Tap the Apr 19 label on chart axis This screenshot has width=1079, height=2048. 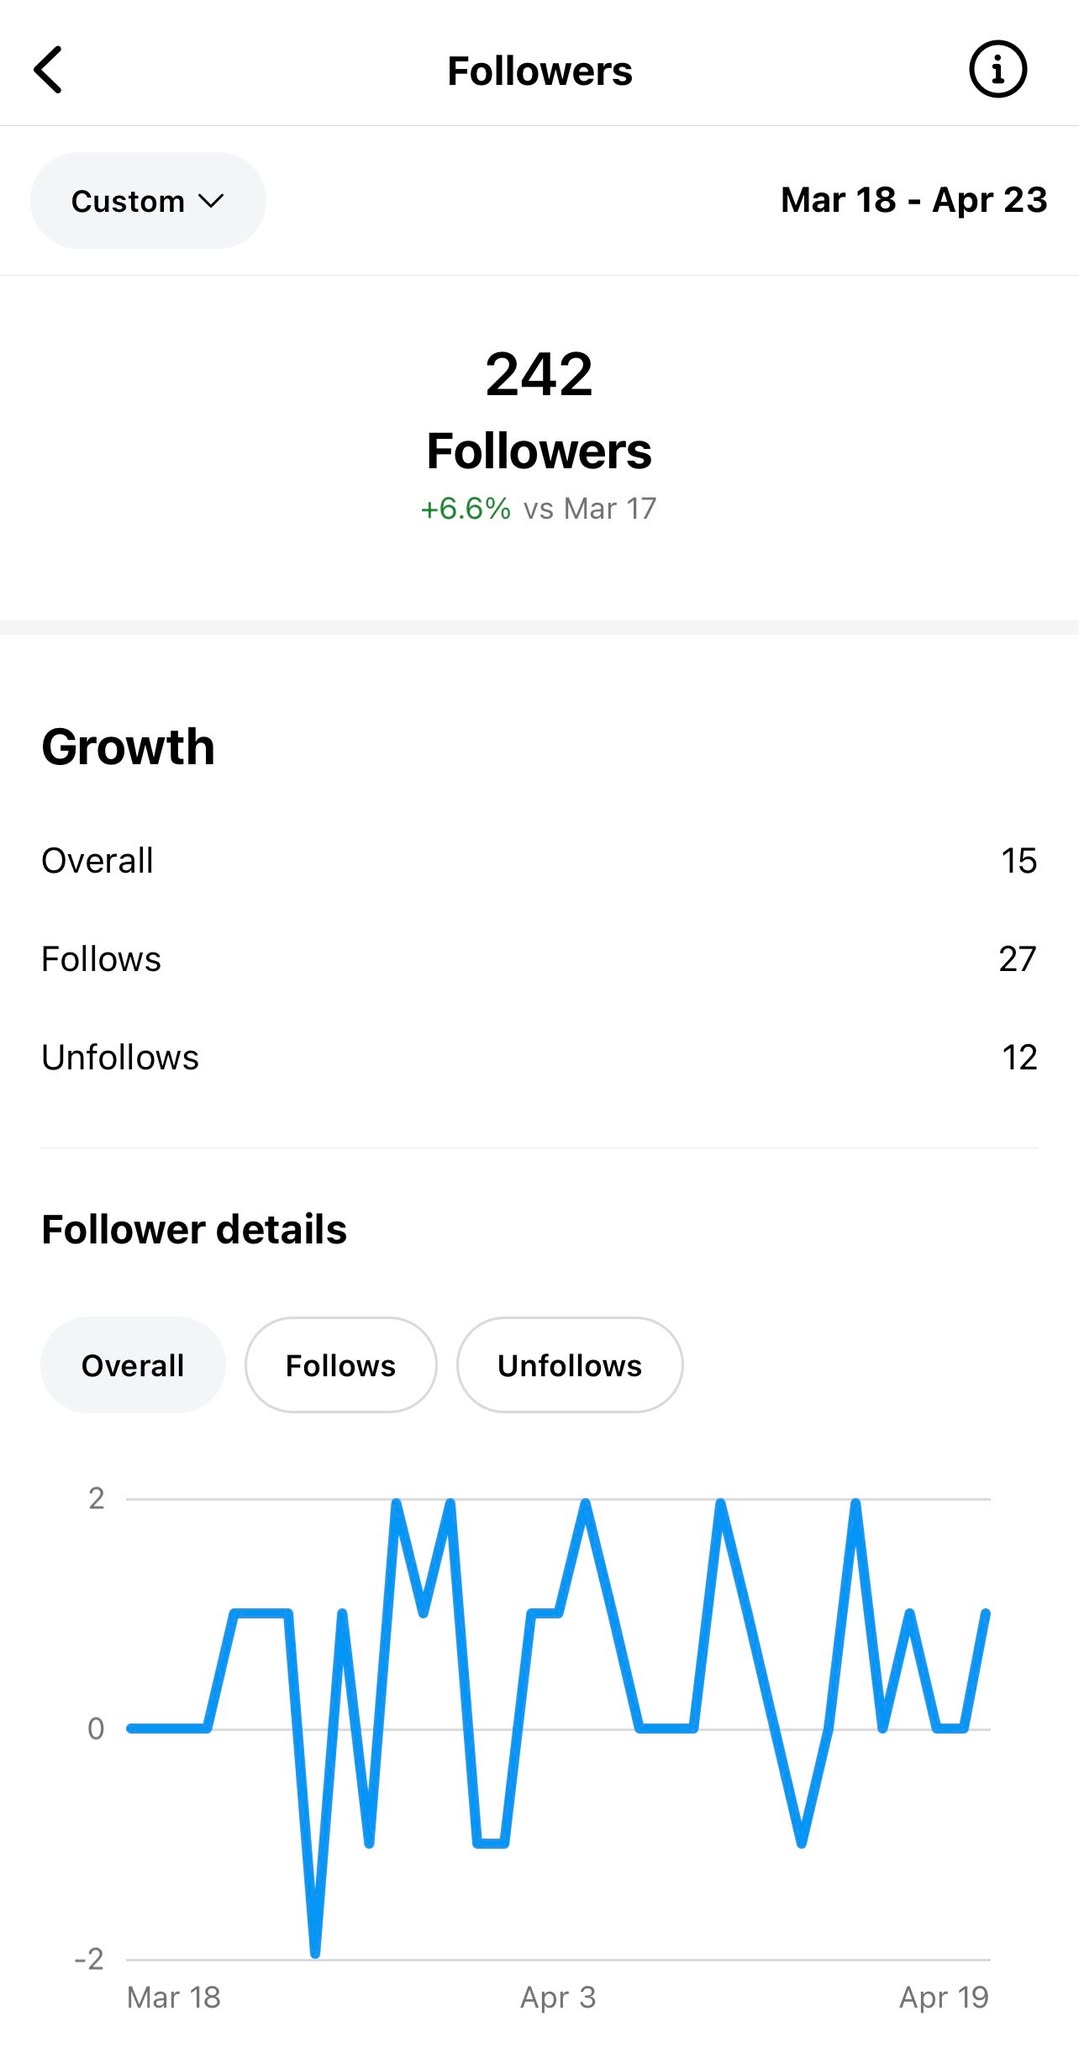click(x=944, y=1997)
